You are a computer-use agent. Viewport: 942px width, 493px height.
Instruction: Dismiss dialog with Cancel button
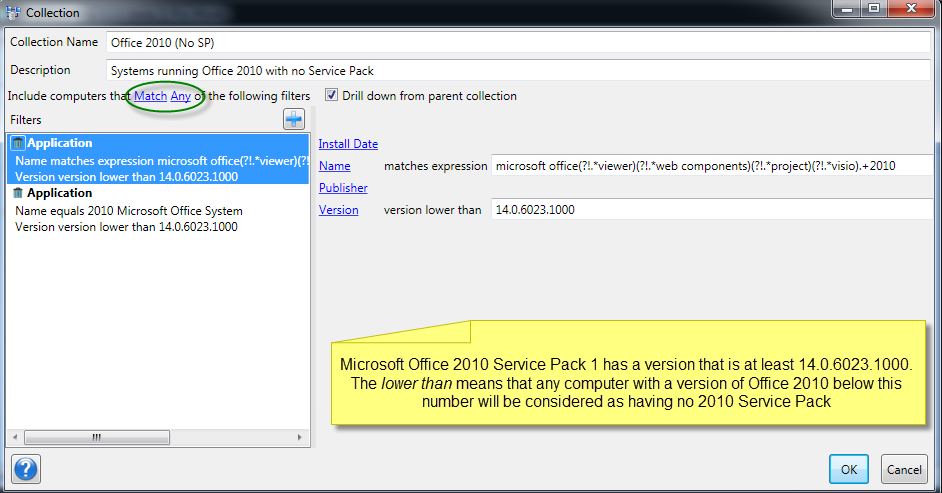coord(904,469)
